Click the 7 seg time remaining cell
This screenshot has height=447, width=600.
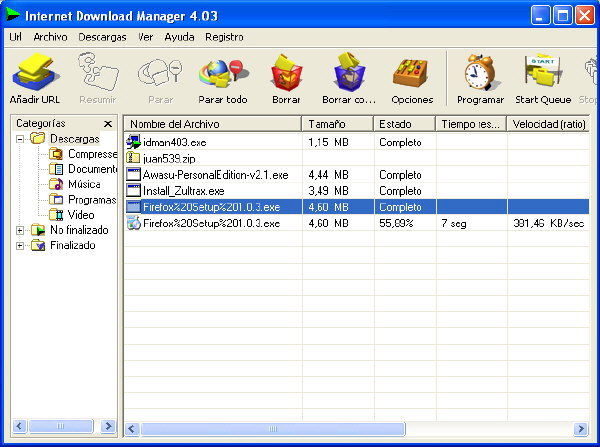[x=454, y=223]
